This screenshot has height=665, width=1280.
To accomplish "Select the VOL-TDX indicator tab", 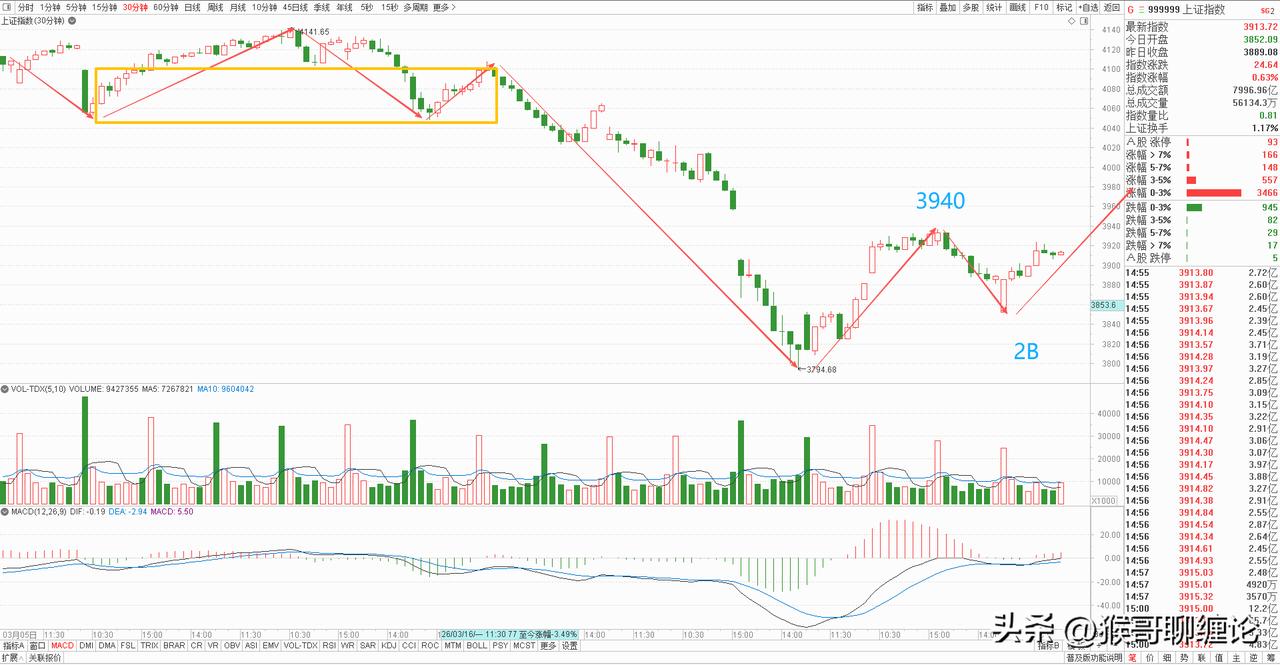I will (x=300, y=646).
